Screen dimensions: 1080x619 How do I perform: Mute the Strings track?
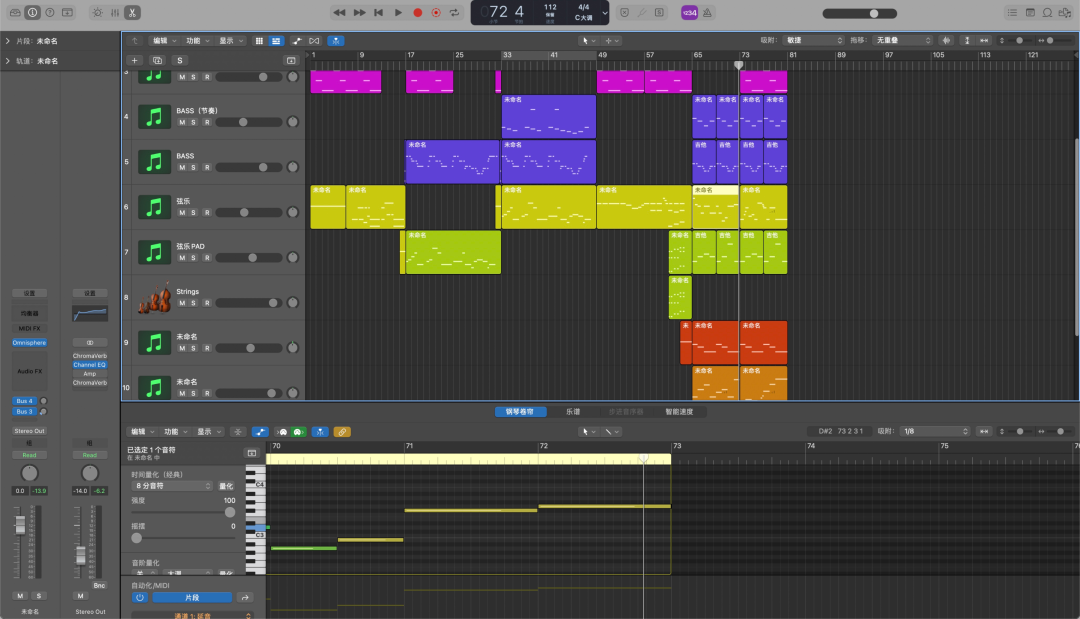coord(182,302)
